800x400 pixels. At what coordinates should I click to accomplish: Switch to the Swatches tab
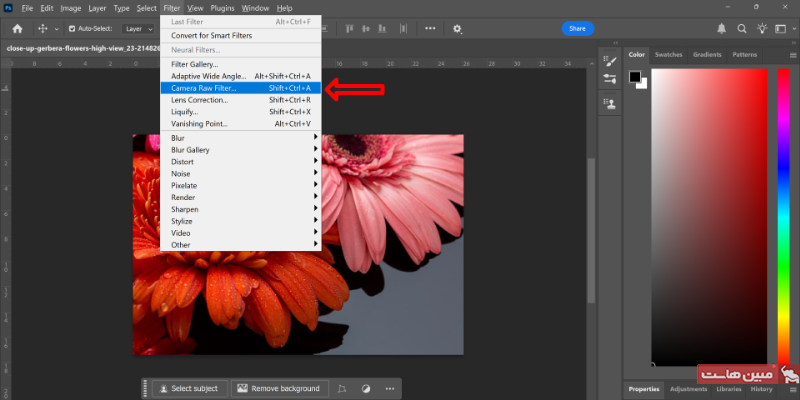coord(668,54)
